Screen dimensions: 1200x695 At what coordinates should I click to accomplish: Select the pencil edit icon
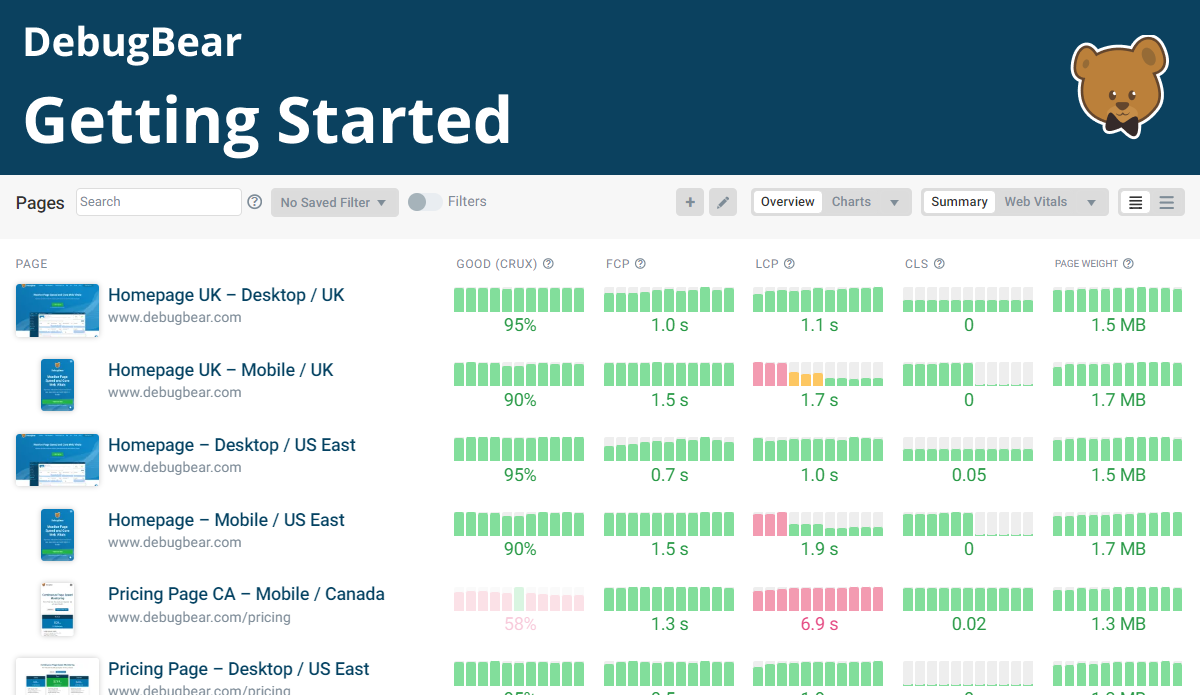click(x=723, y=202)
